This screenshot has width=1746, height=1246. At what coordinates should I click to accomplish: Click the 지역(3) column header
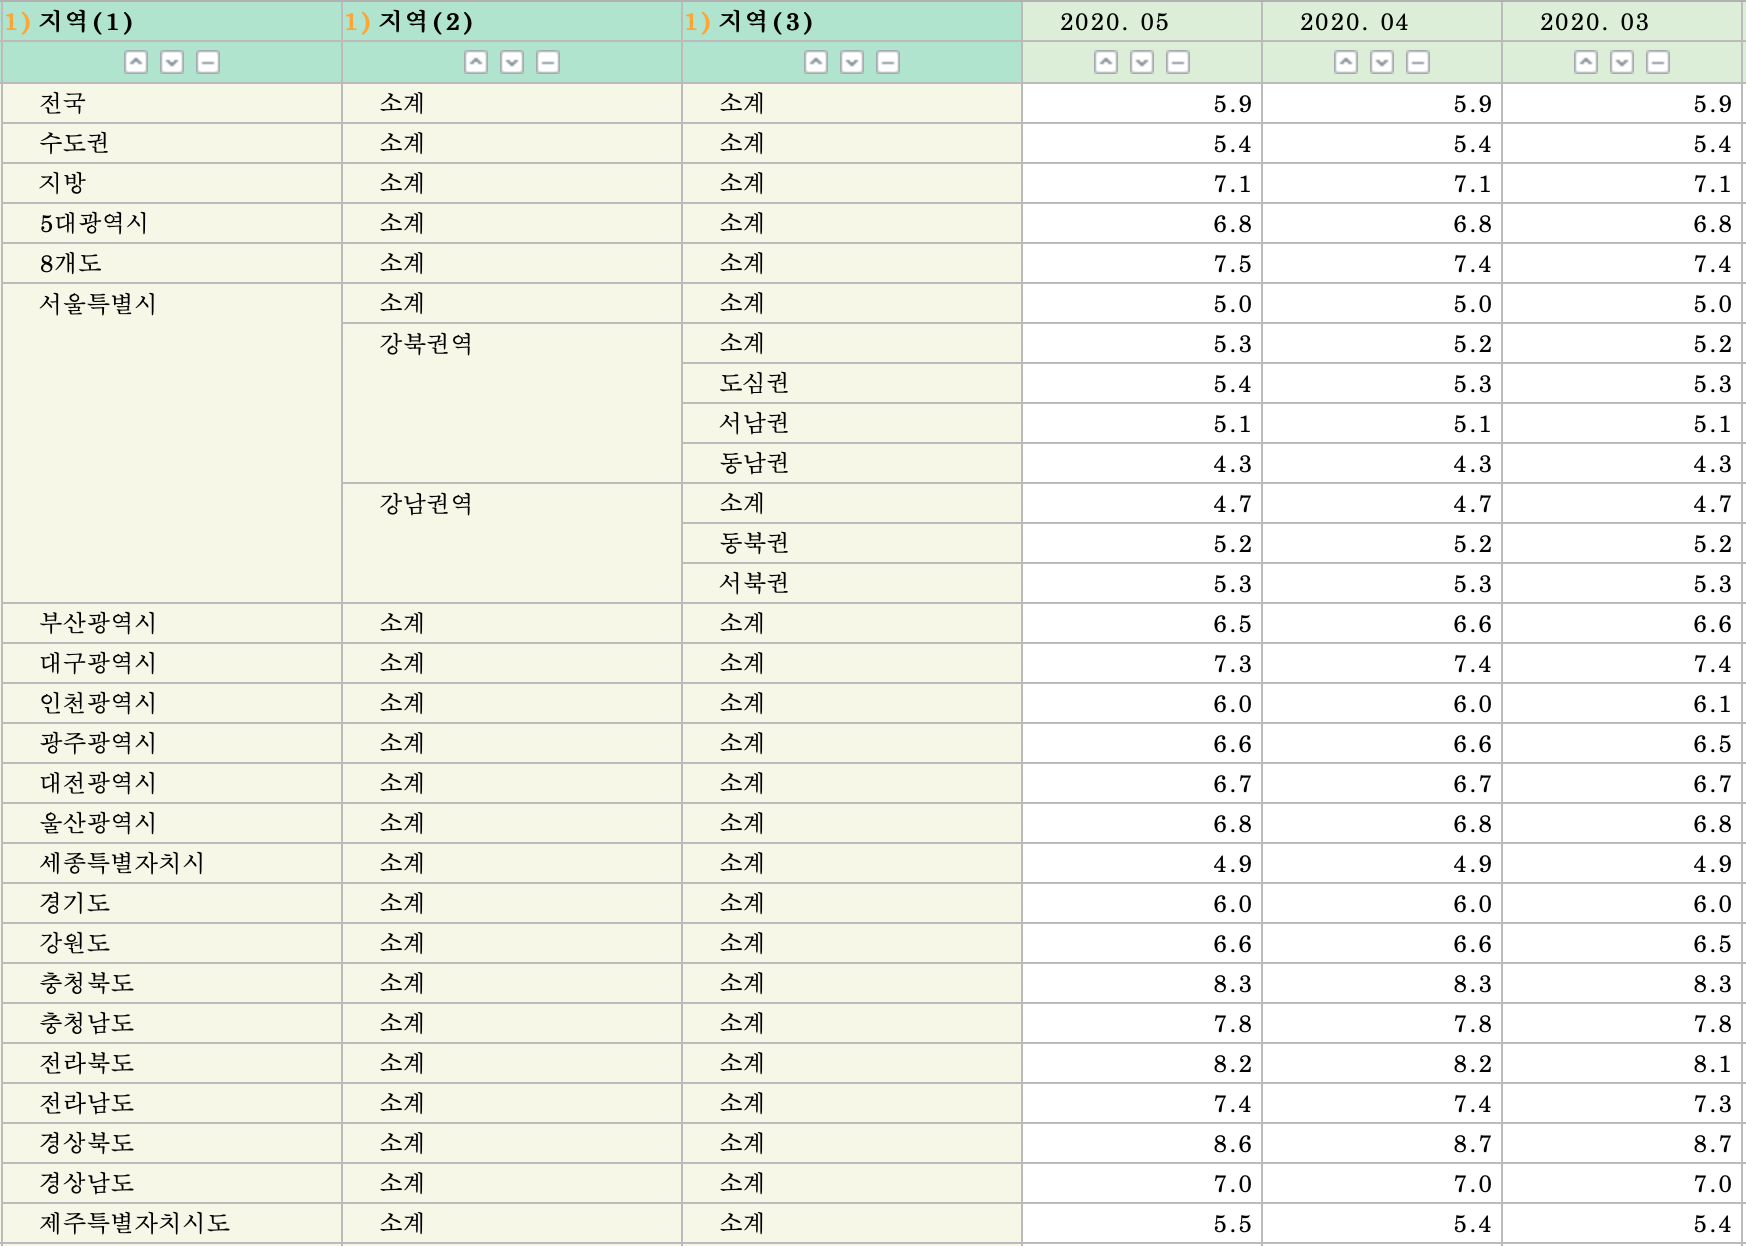(852, 22)
